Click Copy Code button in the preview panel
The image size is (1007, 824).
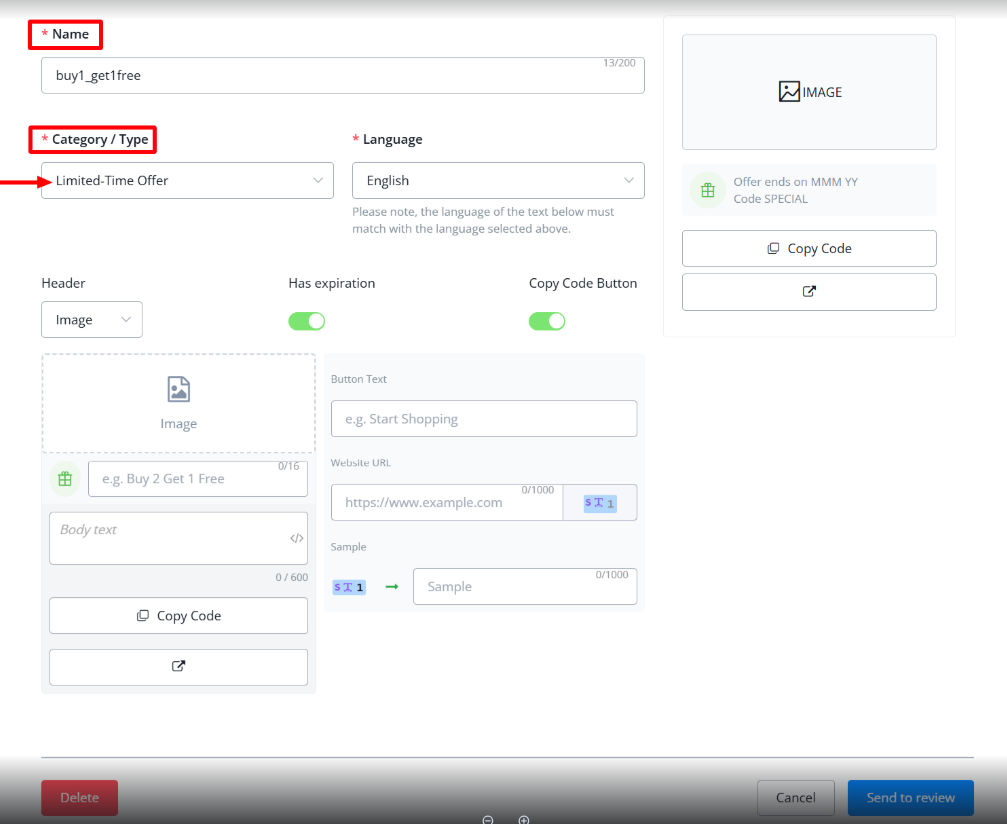(809, 249)
